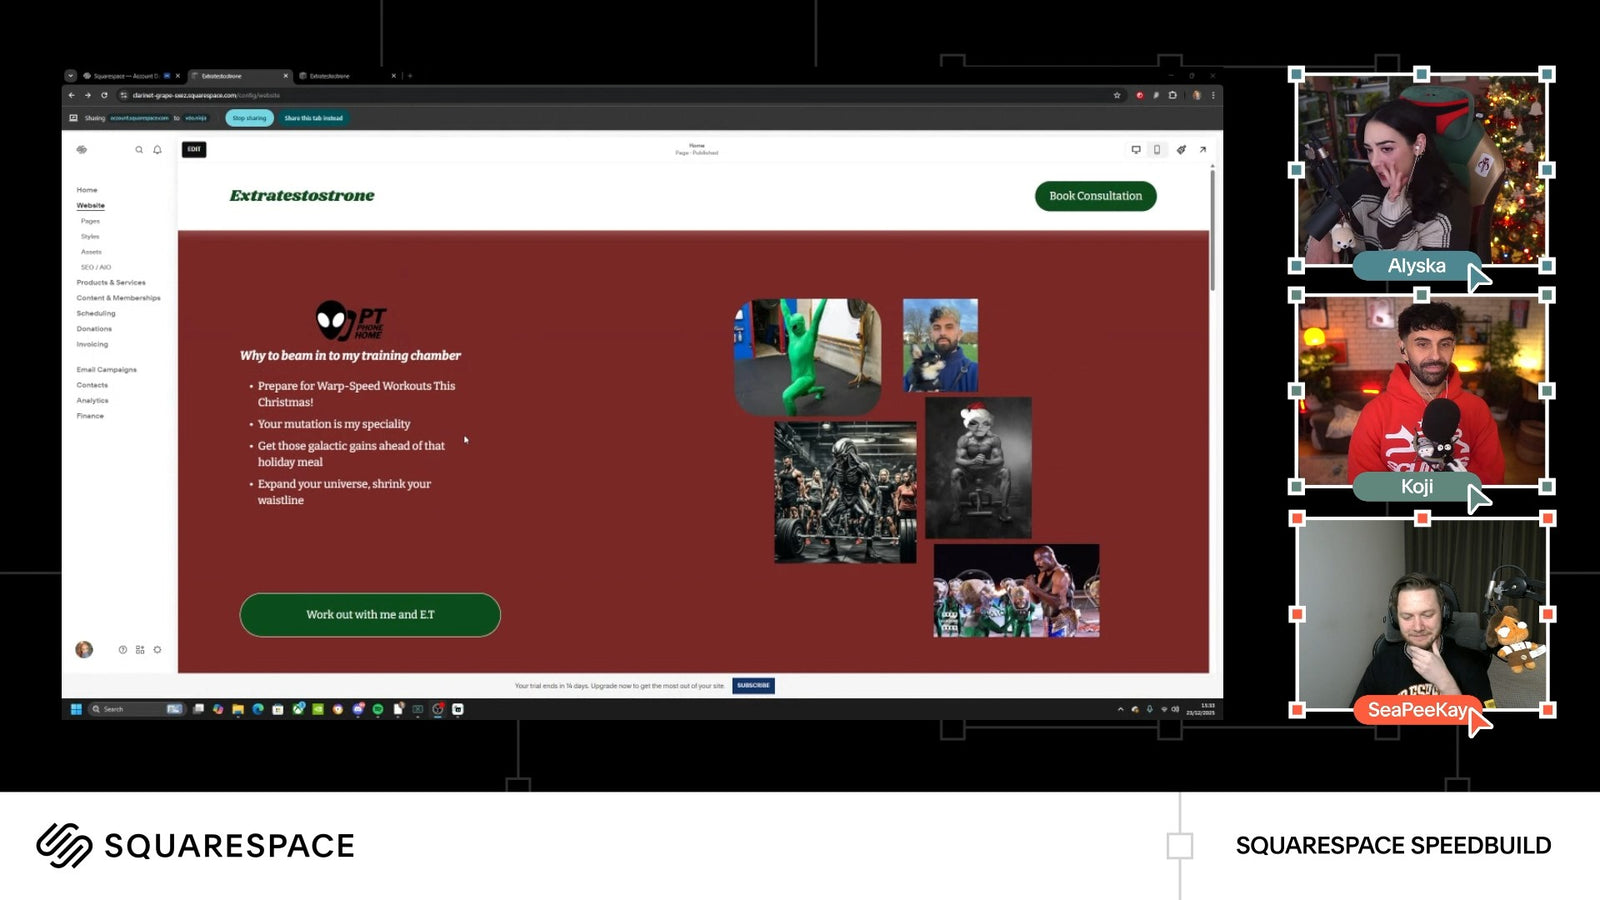Switch to mobile preview icon
The height and width of the screenshot is (900, 1600).
(1157, 149)
